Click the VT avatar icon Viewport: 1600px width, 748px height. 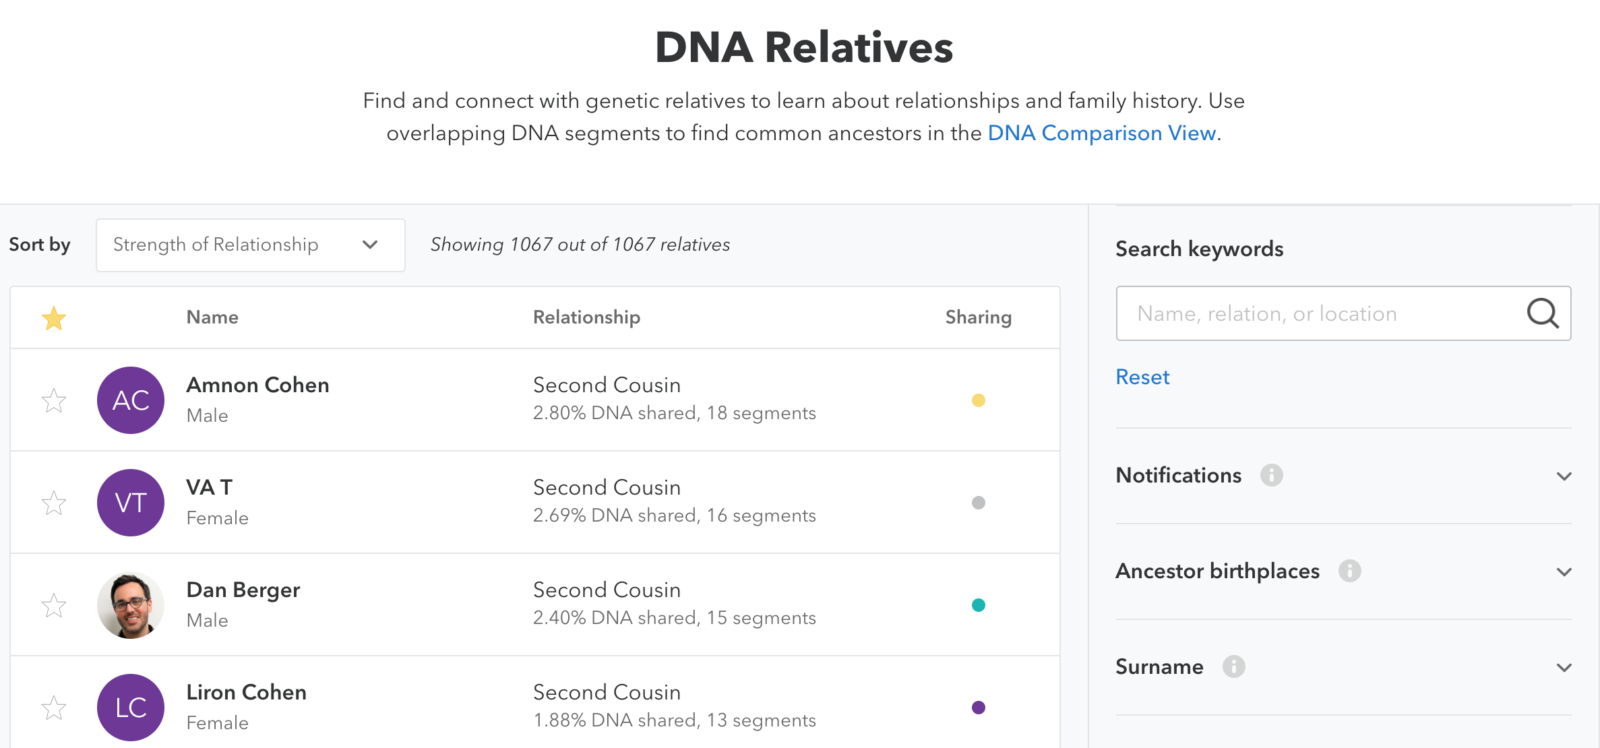click(x=131, y=503)
